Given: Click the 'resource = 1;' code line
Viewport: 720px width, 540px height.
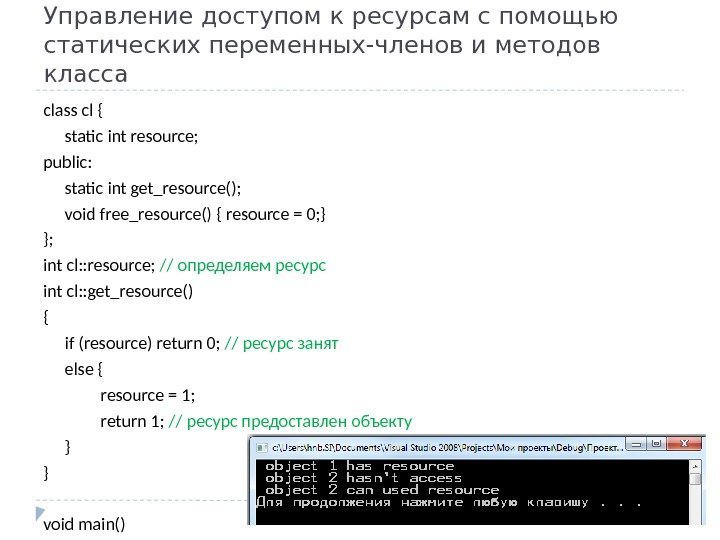Looking at the screenshot, I should [x=147, y=395].
